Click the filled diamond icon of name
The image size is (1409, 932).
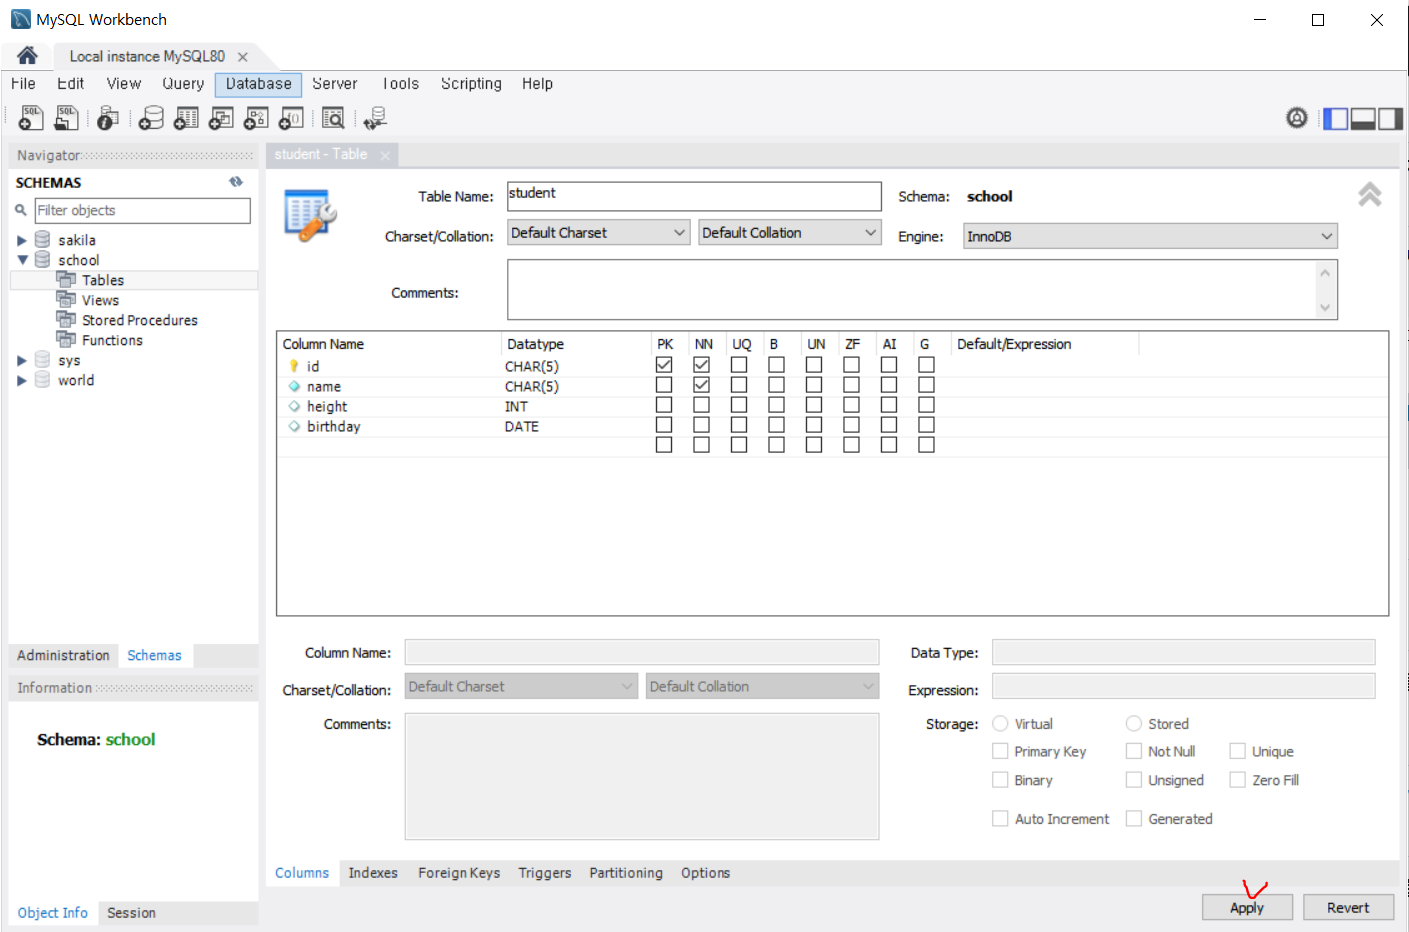pos(294,386)
